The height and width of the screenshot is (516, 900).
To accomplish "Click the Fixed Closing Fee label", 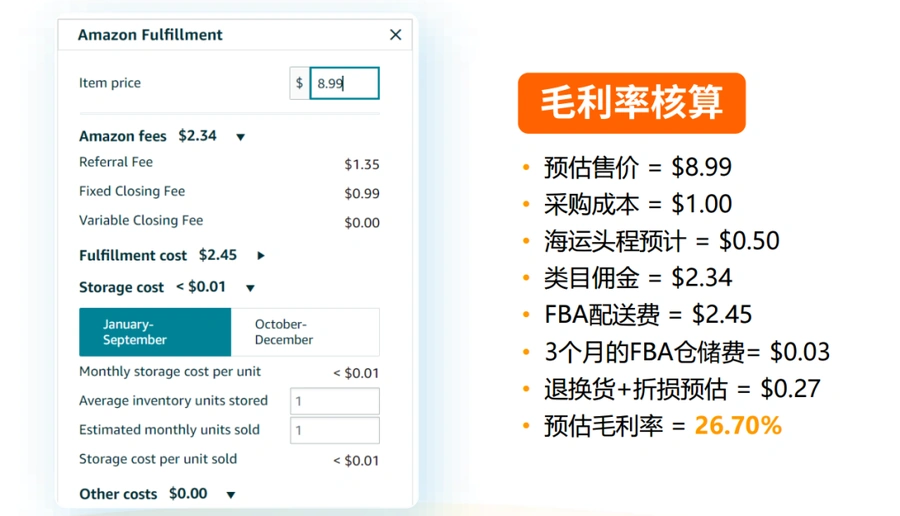I will [x=132, y=191].
